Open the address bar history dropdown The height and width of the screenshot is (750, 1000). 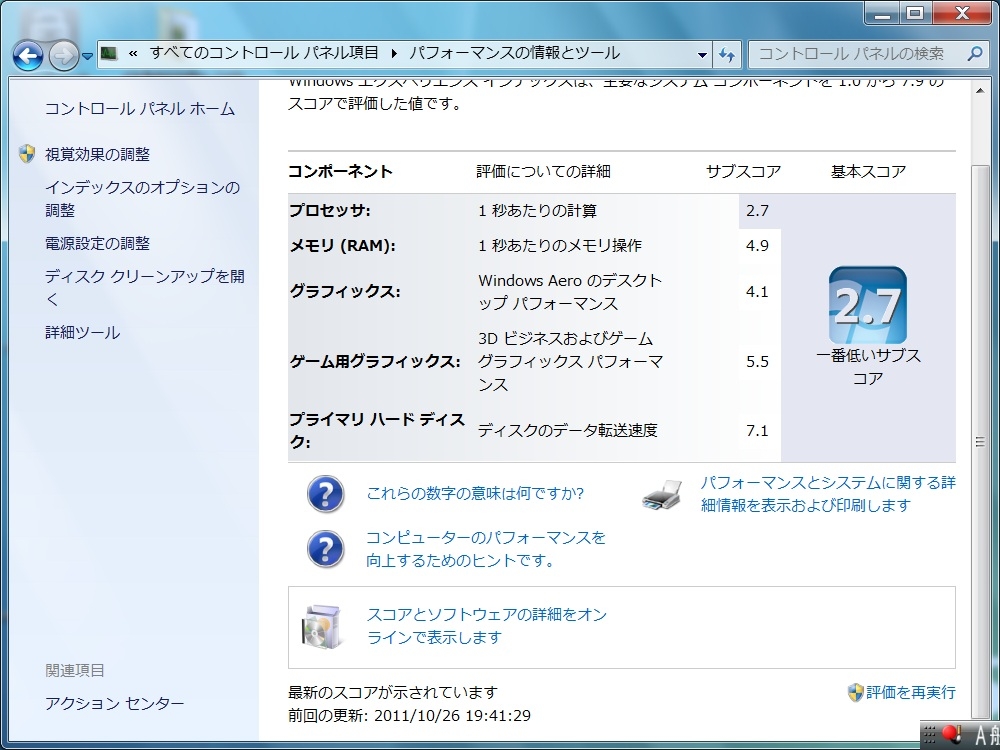pyautogui.click(x=702, y=55)
